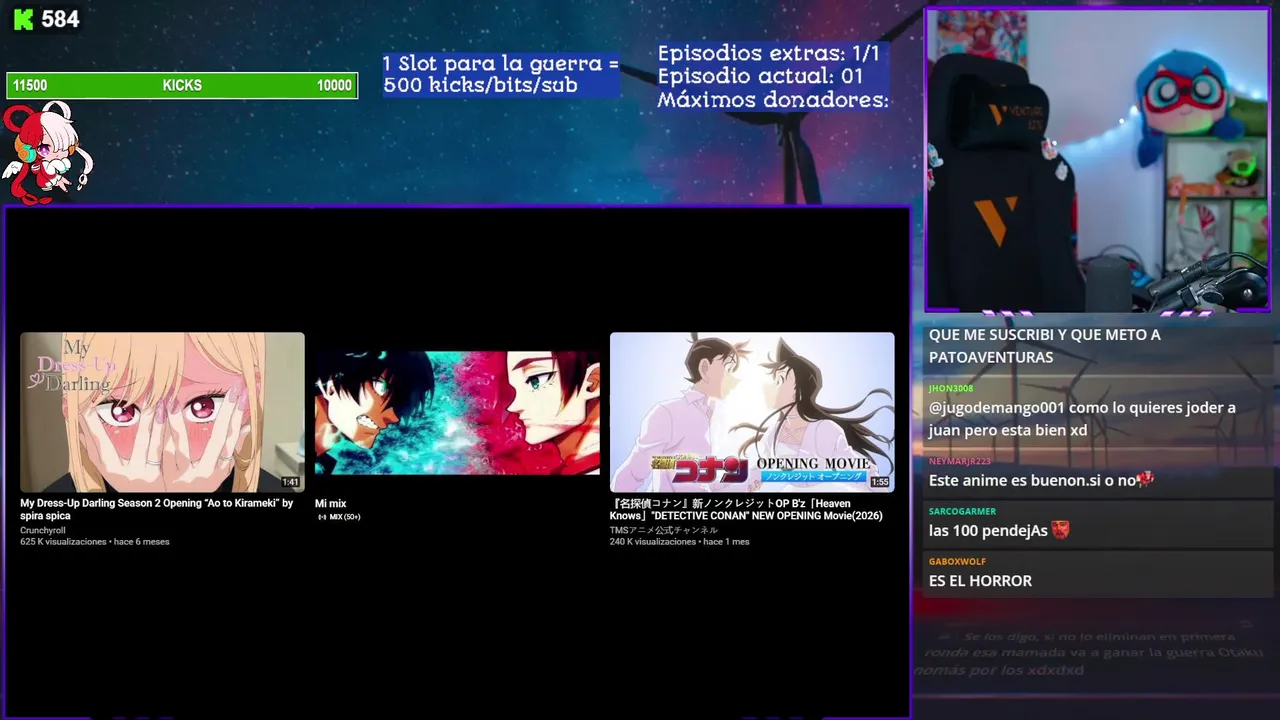Click the Detective Conan Heaven Knows video title
This screenshot has width=1280, height=720.
point(746,510)
